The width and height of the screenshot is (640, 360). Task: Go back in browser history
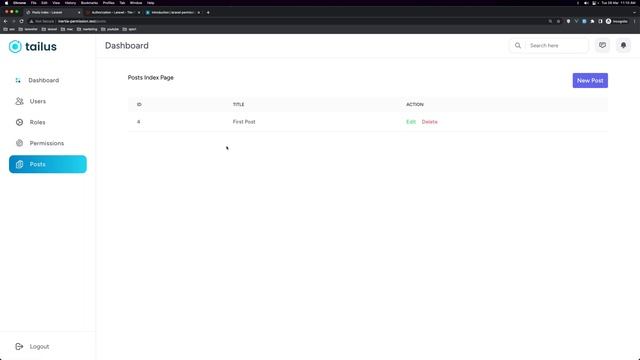tap(5, 21)
